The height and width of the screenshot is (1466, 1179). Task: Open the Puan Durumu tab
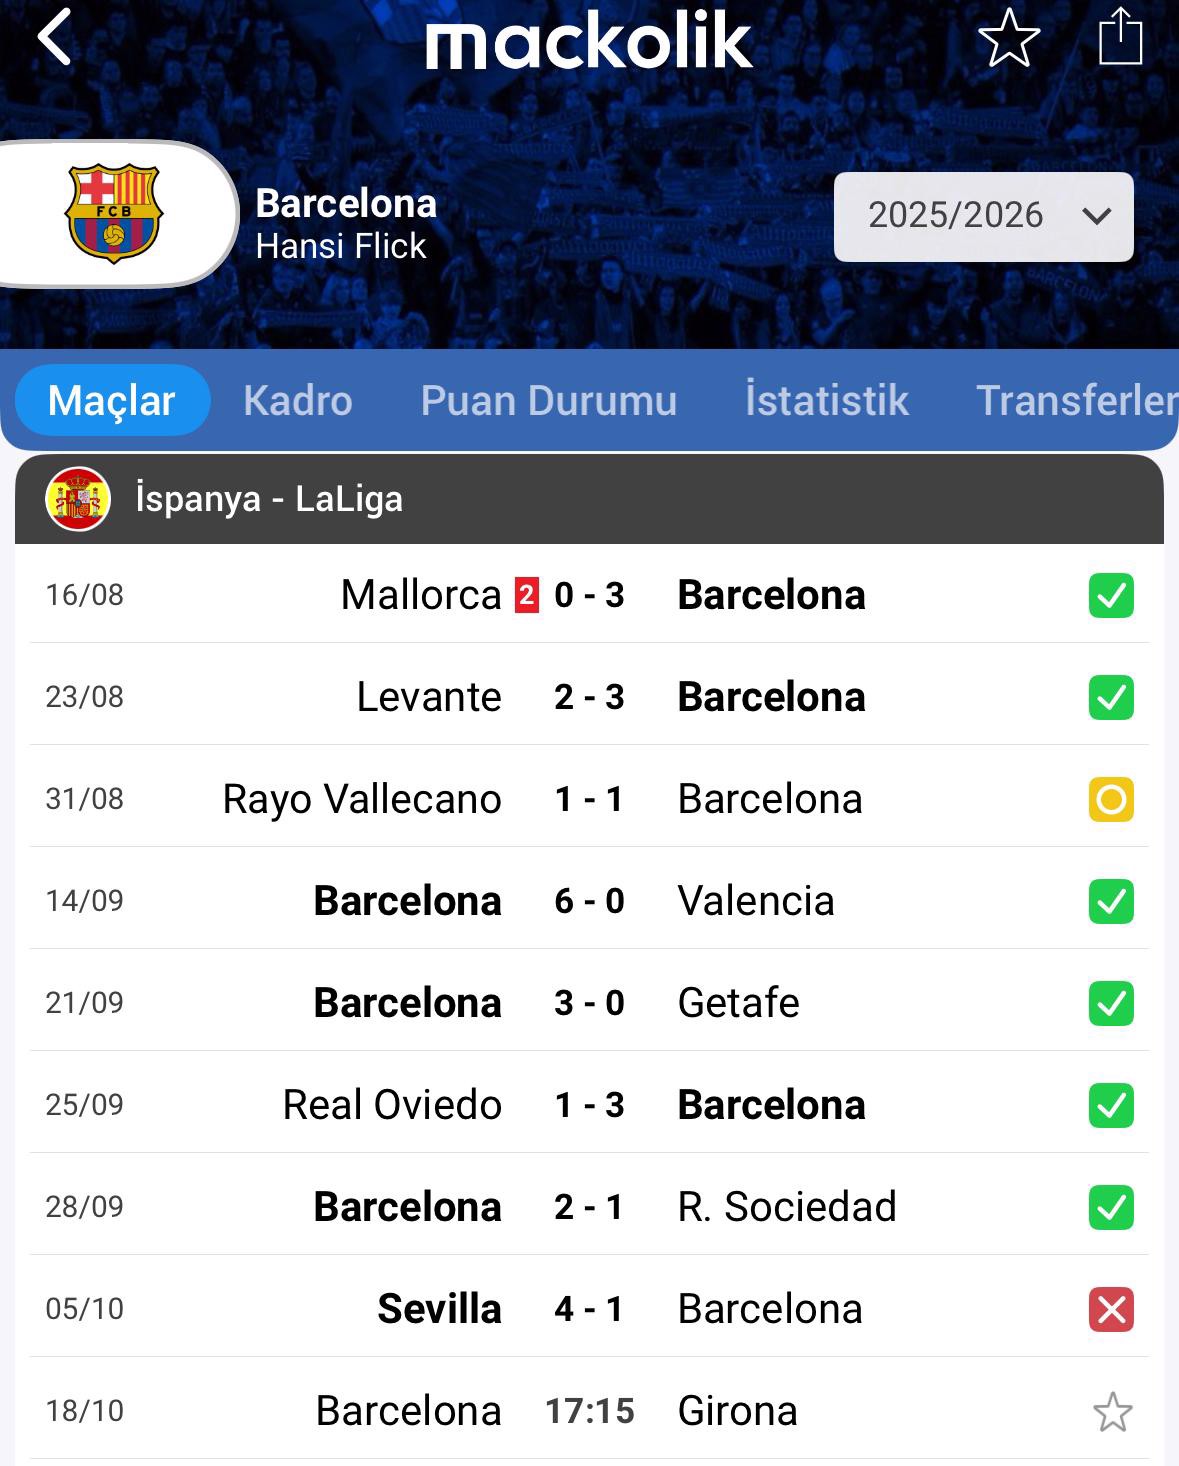548,401
